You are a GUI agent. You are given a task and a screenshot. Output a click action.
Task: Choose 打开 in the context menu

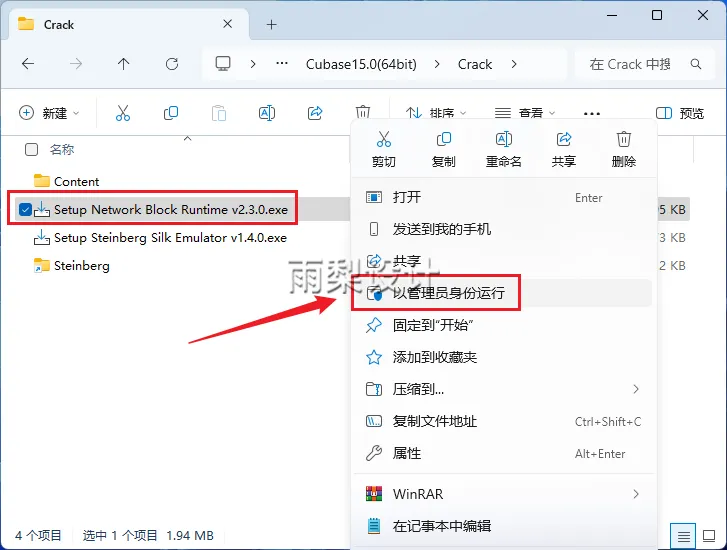pyautogui.click(x=504, y=198)
